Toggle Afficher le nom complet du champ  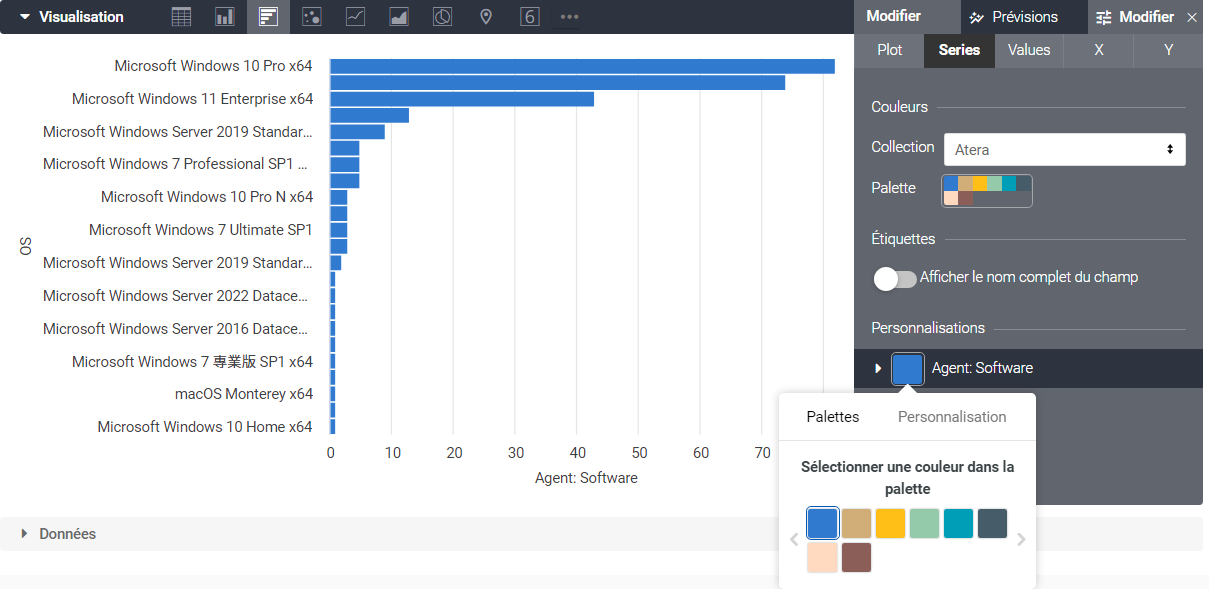[x=895, y=278]
